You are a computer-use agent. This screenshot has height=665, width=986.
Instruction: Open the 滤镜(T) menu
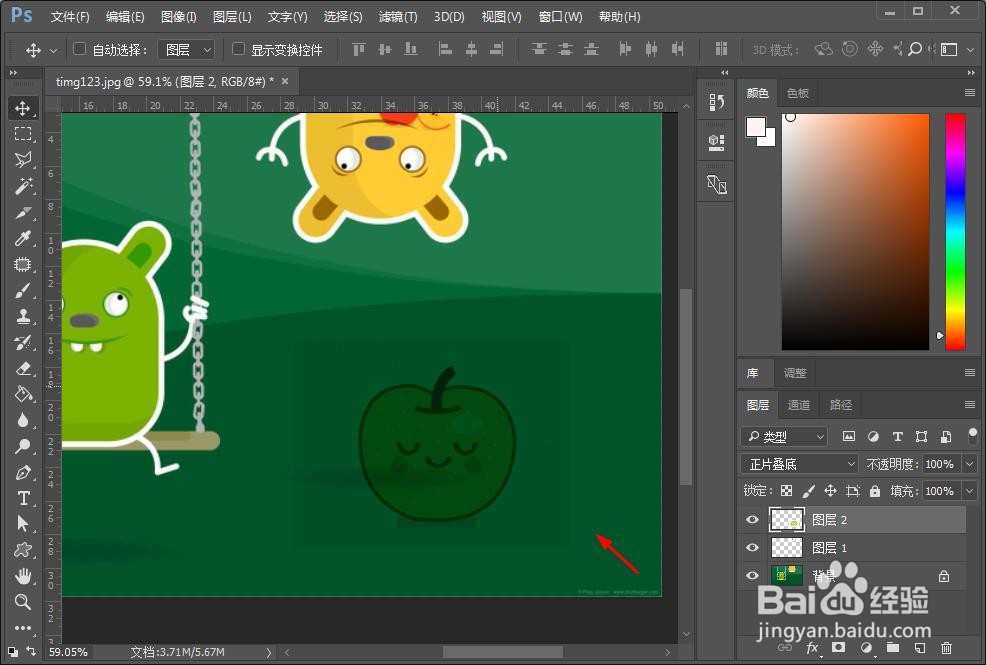pos(398,17)
